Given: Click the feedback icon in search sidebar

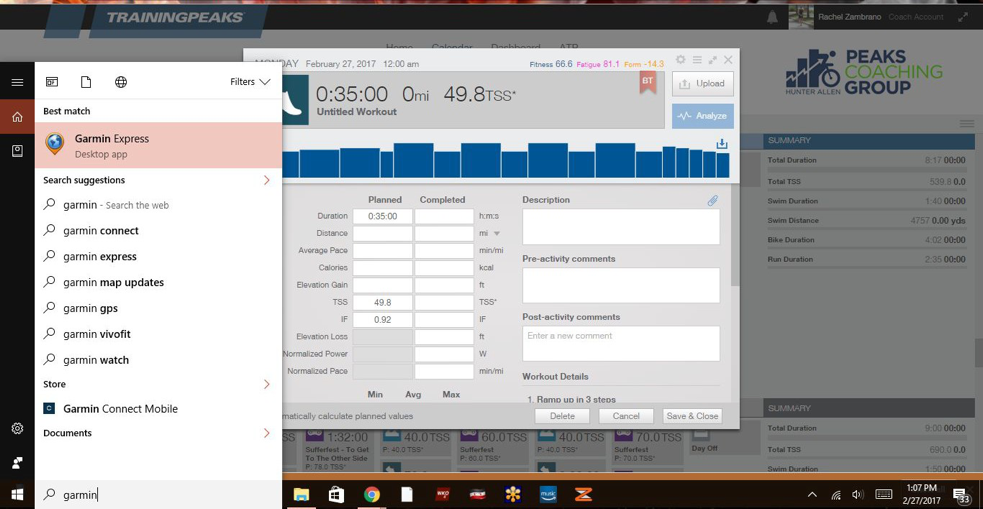Looking at the screenshot, I should click(17, 463).
